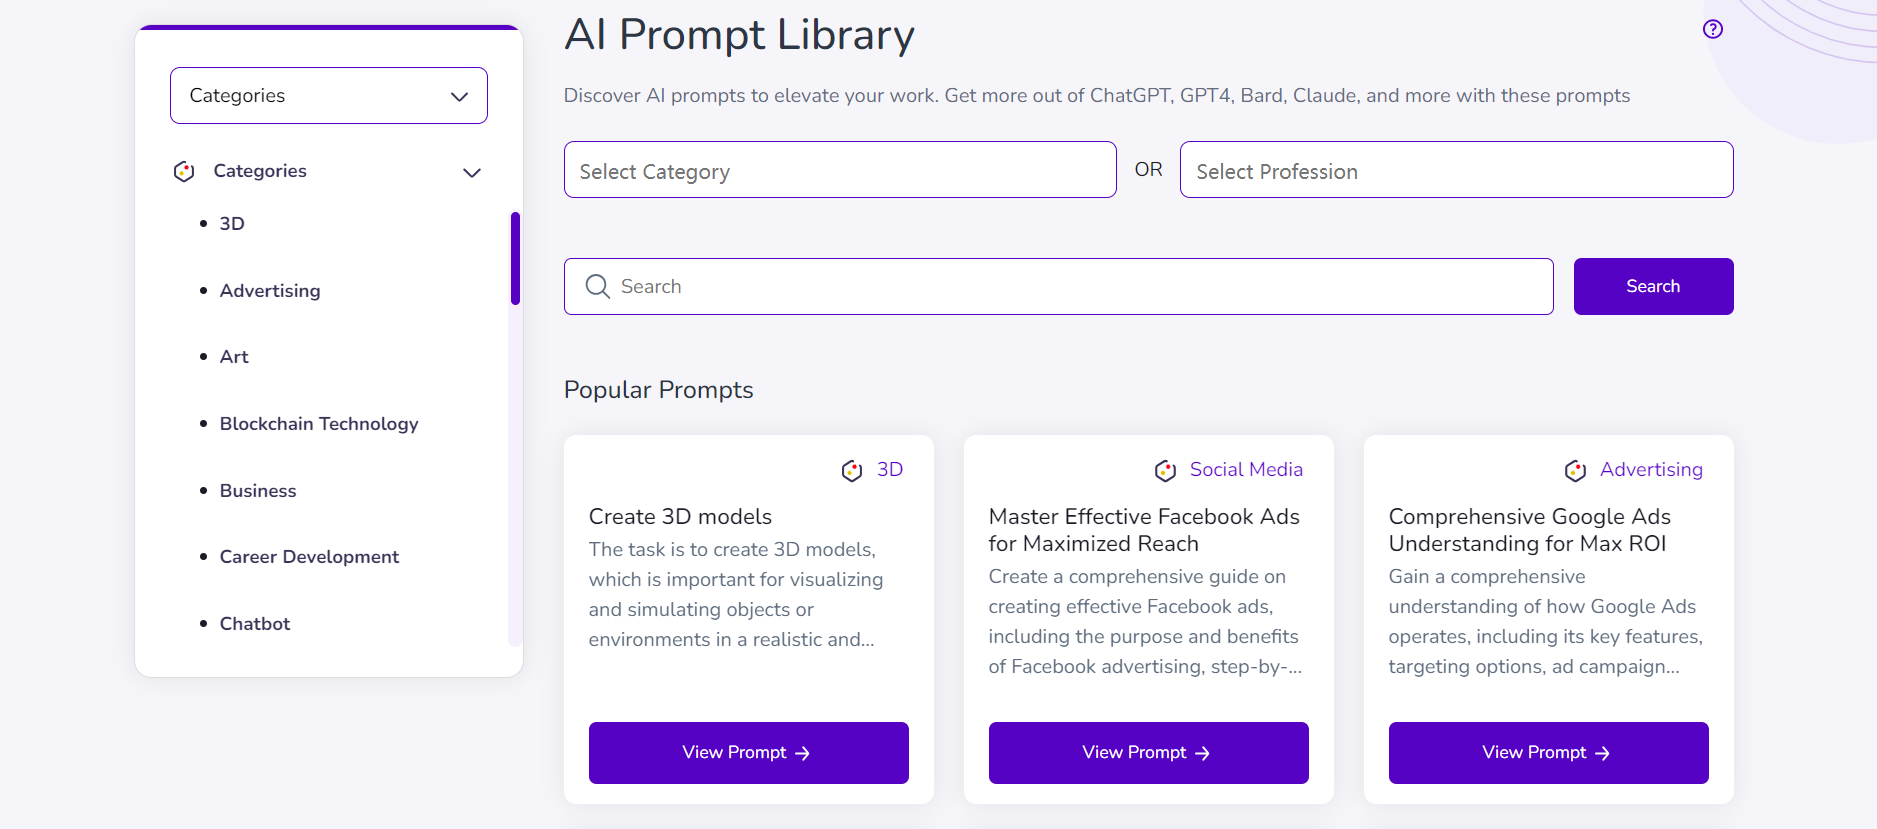Select Advertising in the category list

click(270, 291)
